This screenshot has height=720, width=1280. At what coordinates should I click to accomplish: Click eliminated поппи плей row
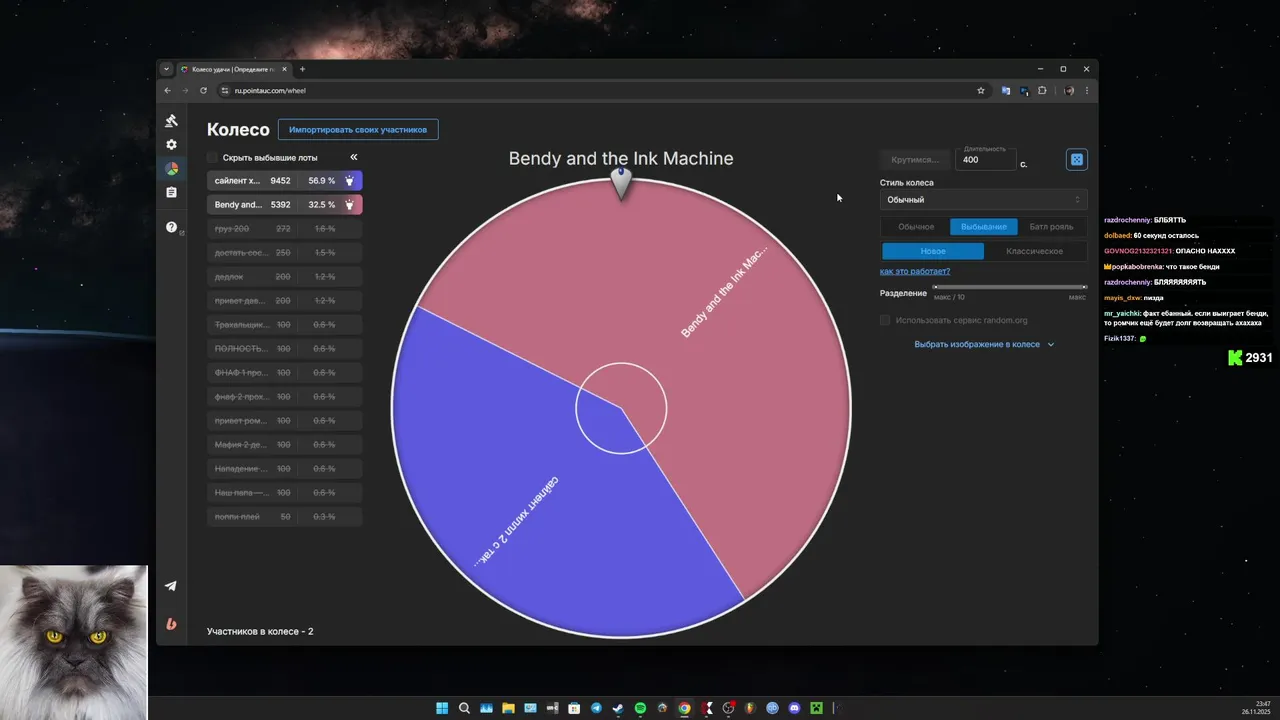tap(285, 517)
